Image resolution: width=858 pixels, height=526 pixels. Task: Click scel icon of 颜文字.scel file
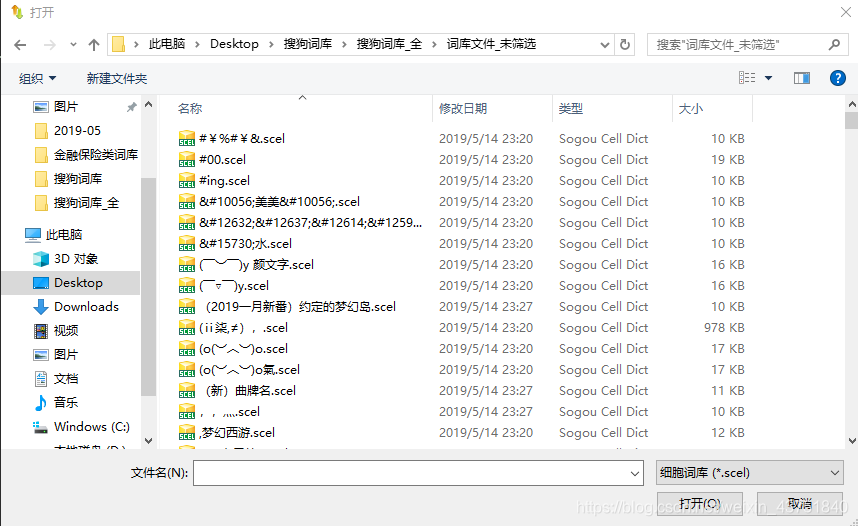tap(187, 265)
